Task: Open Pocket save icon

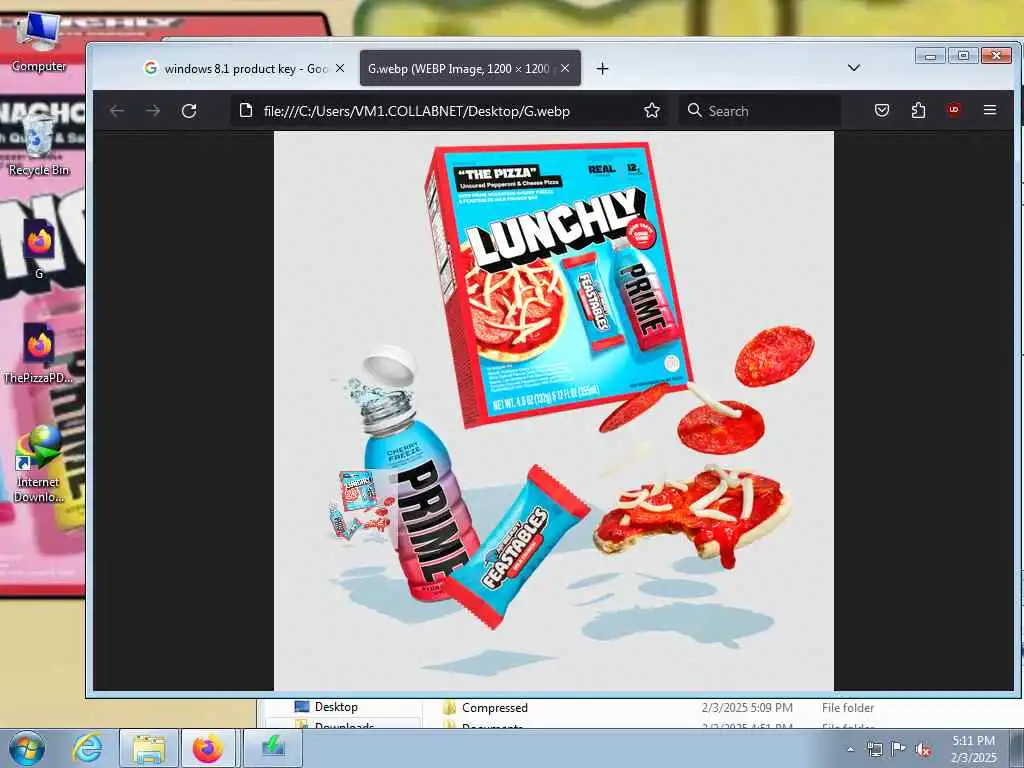Action: (x=882, y=110)
